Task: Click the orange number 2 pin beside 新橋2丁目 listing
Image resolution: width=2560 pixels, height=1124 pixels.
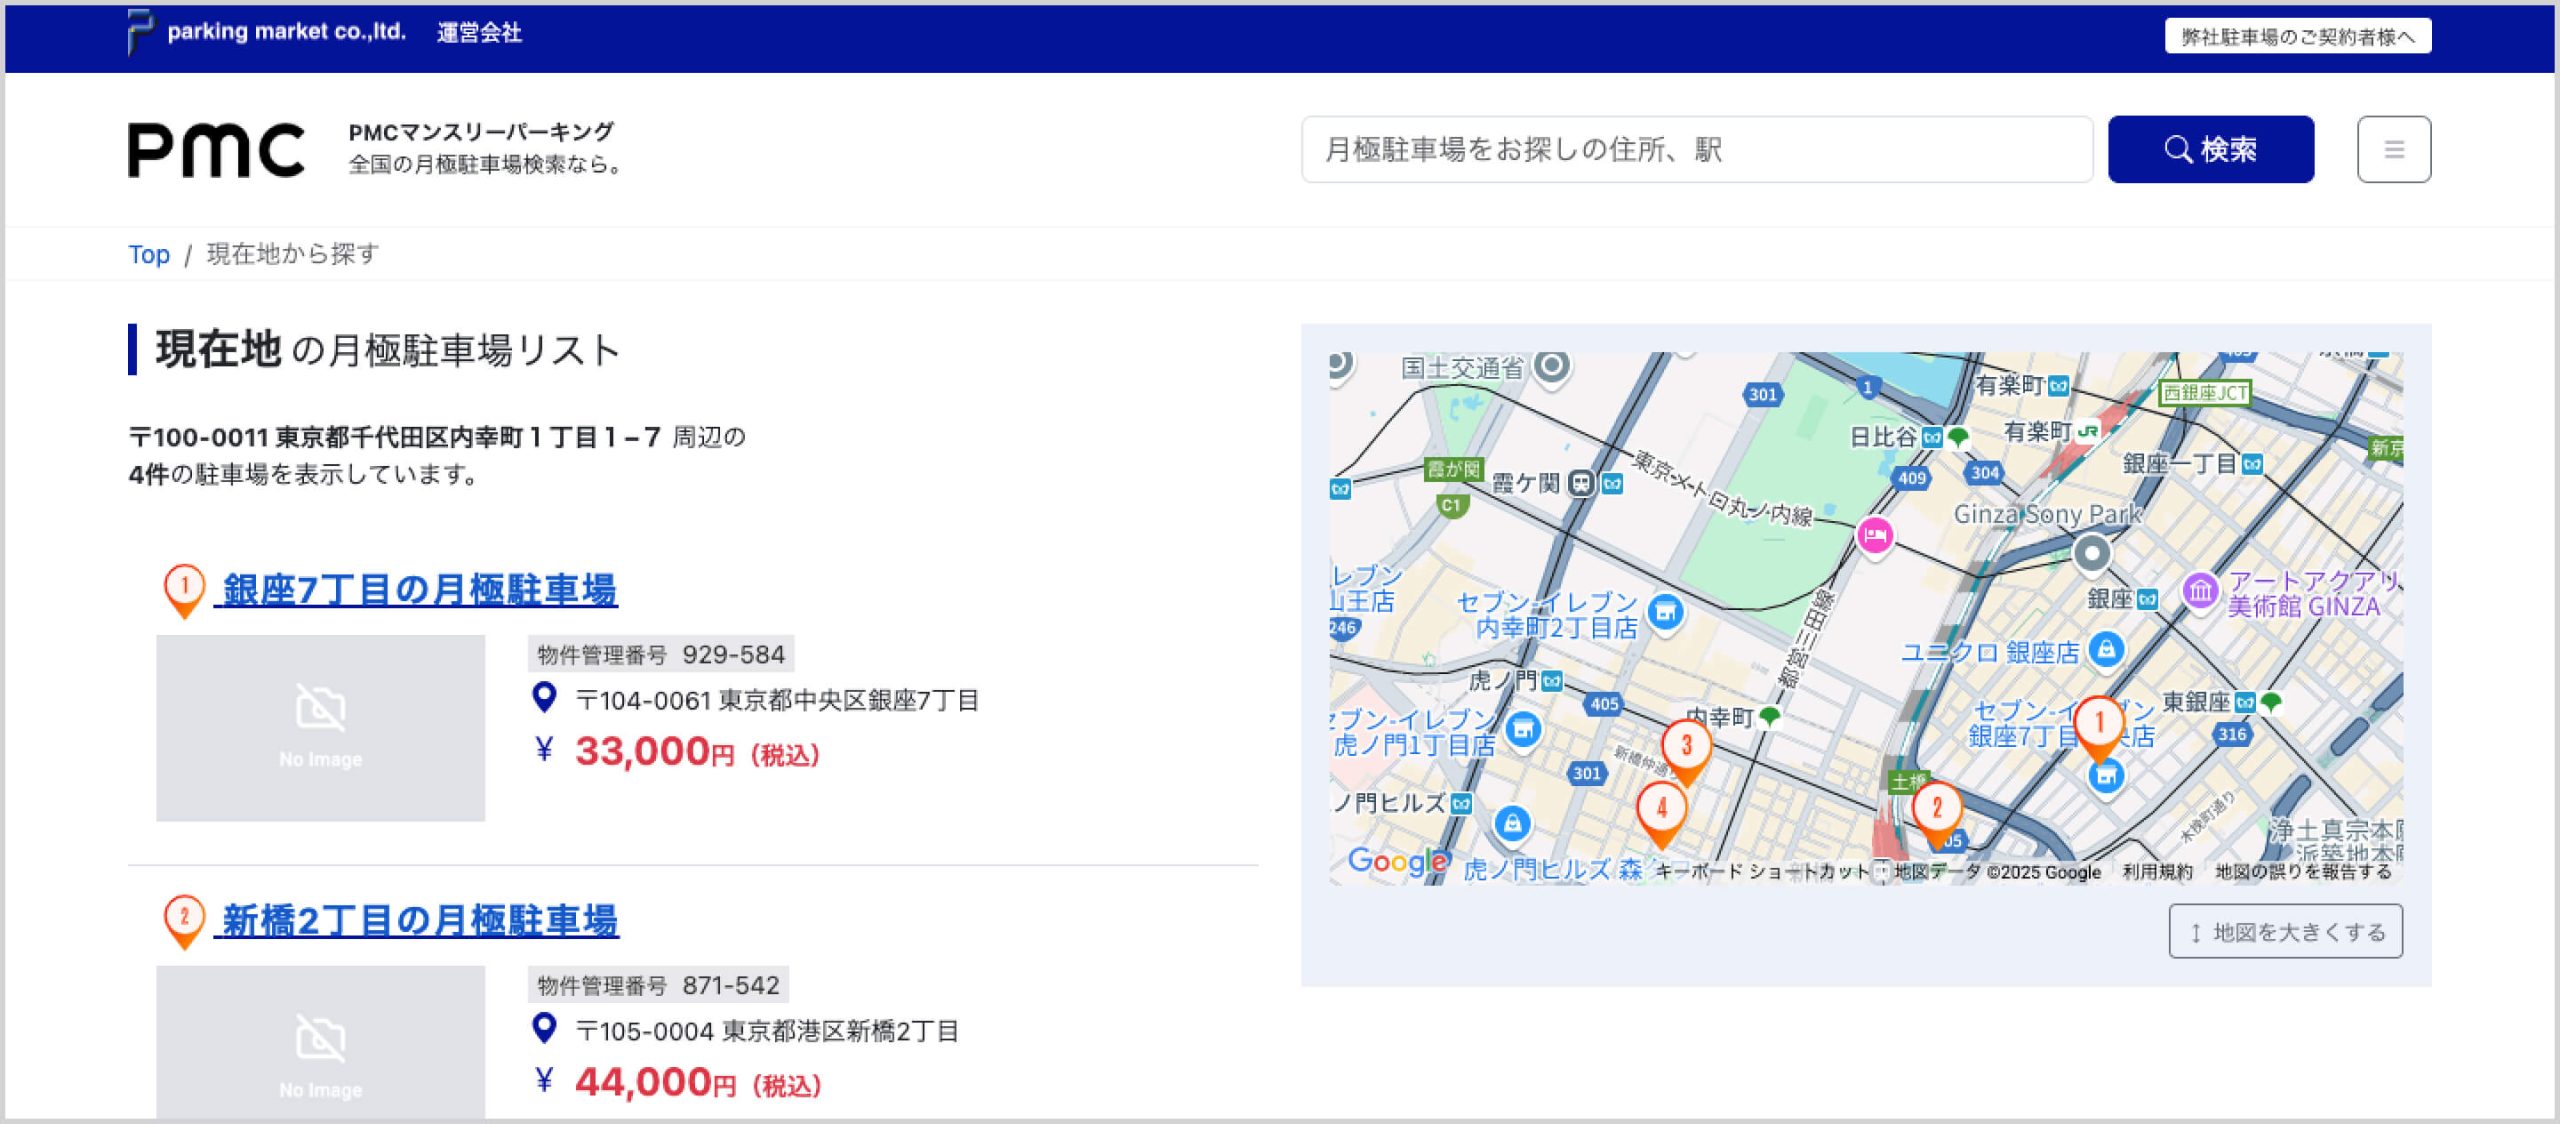Action: click(x=184, y=921)
